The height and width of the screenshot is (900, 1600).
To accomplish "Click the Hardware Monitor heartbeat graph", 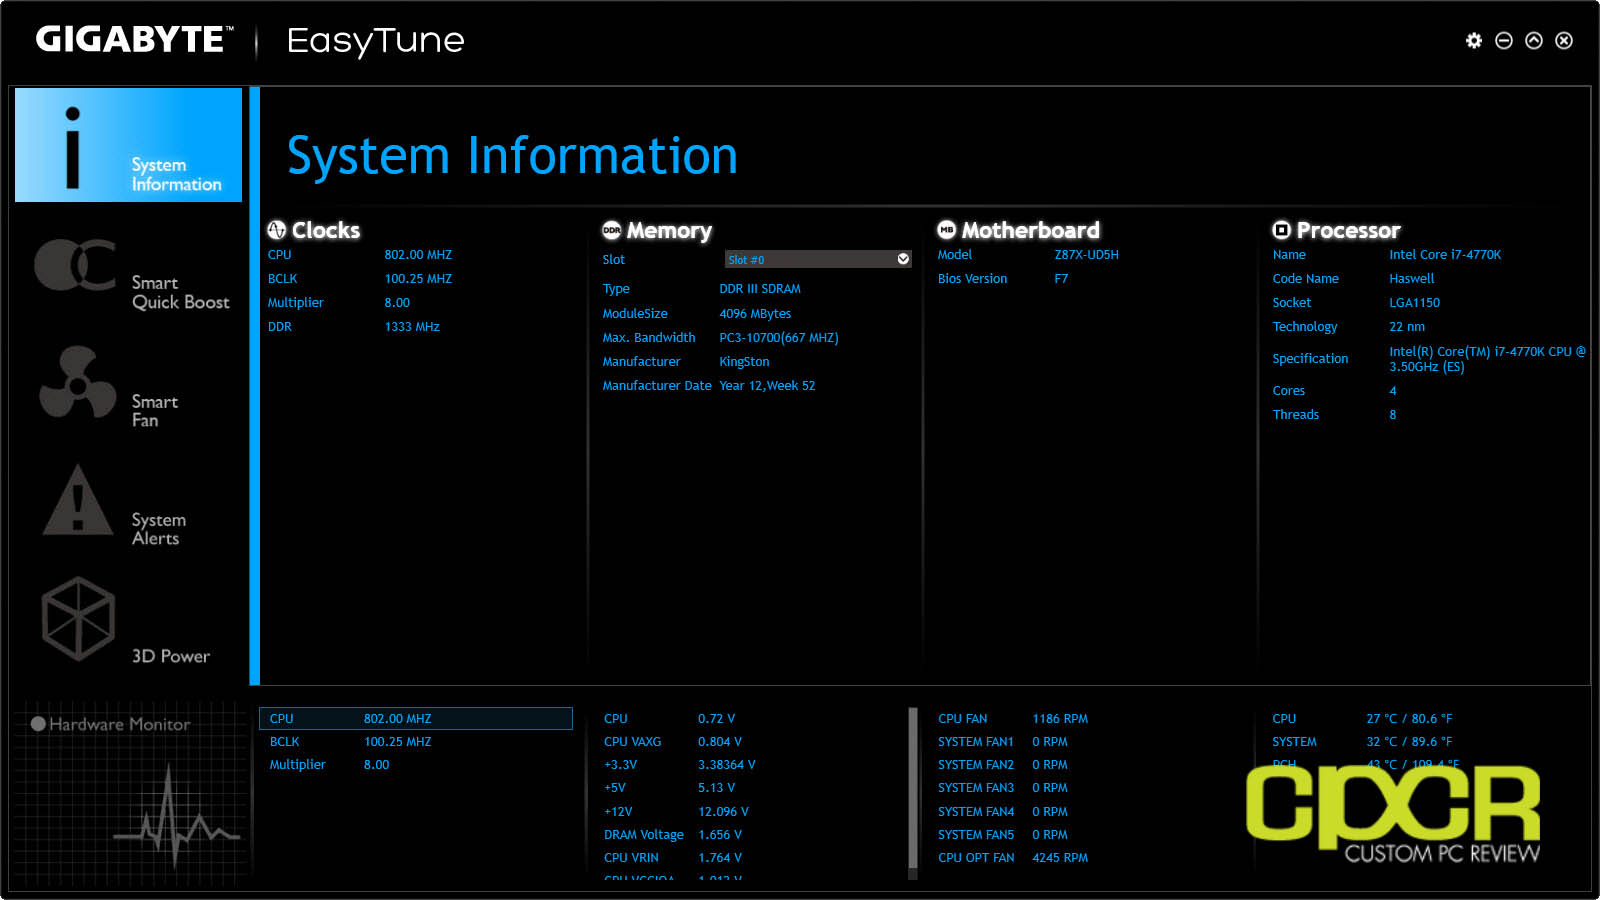I will pyautogui.click(x=177, y=817).
